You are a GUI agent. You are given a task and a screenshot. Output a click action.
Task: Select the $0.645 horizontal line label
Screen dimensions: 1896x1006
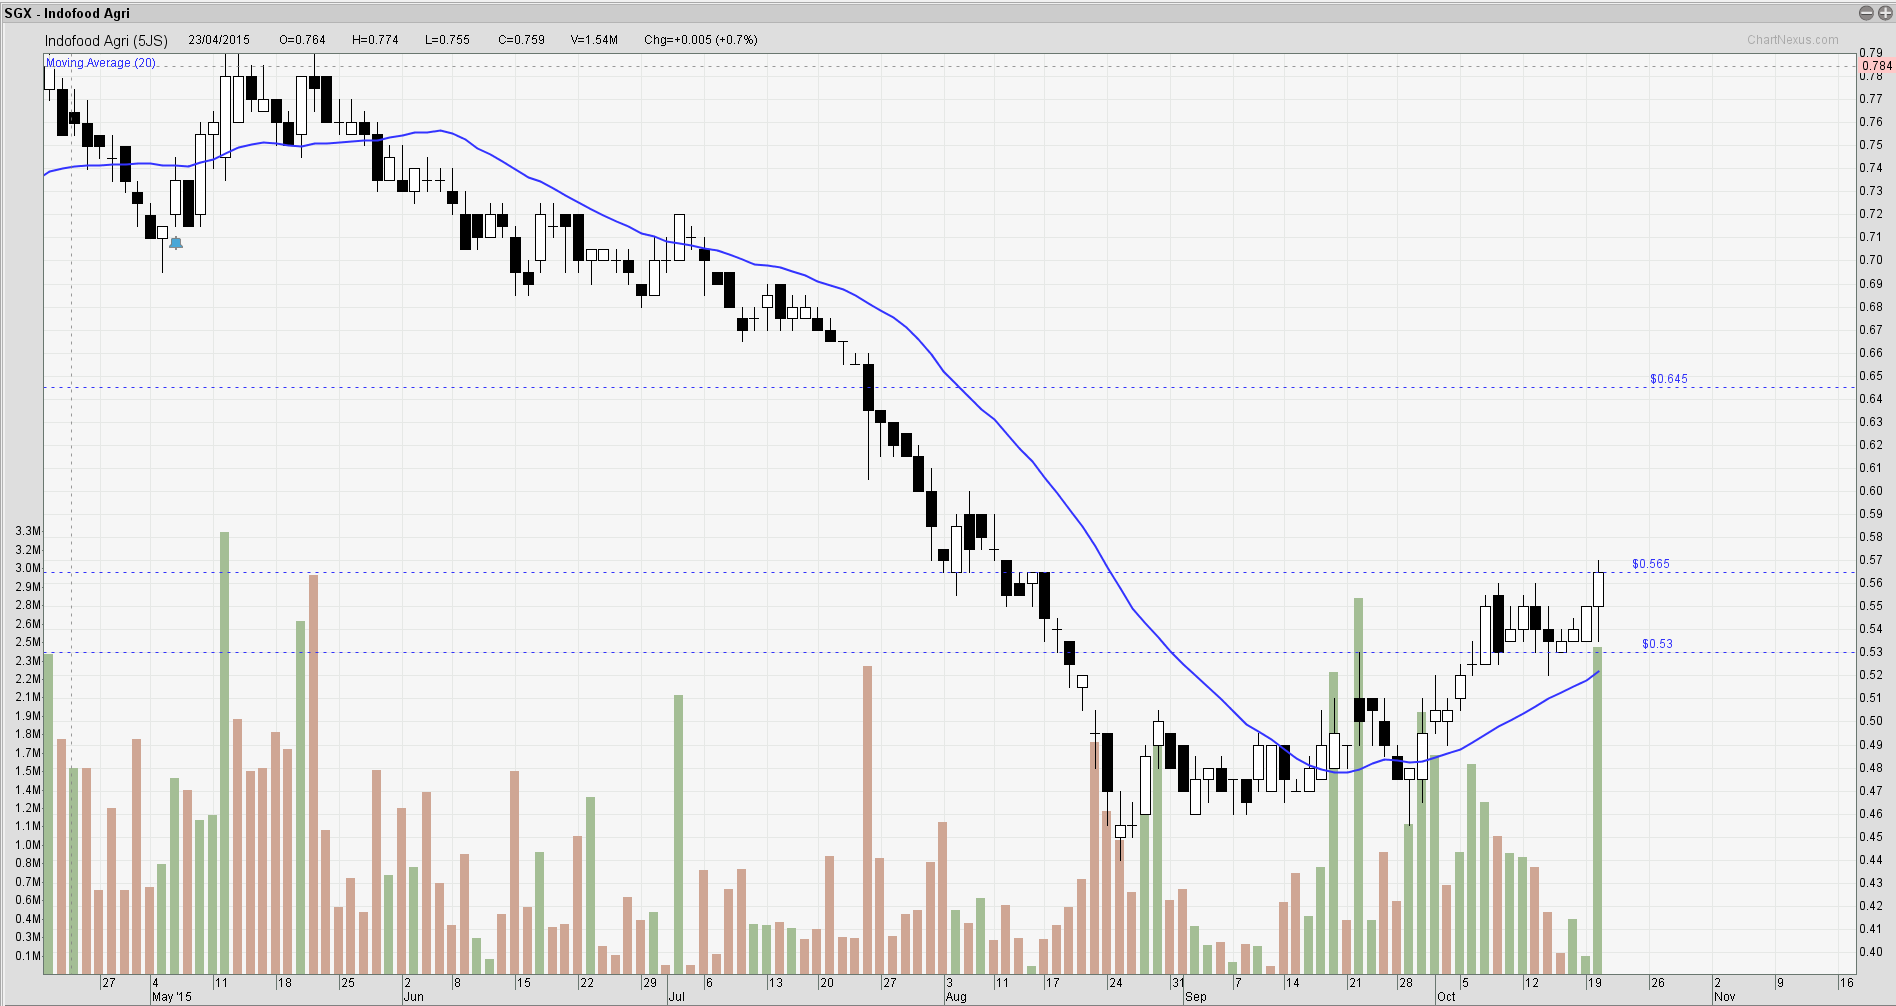pos(1668,379)
